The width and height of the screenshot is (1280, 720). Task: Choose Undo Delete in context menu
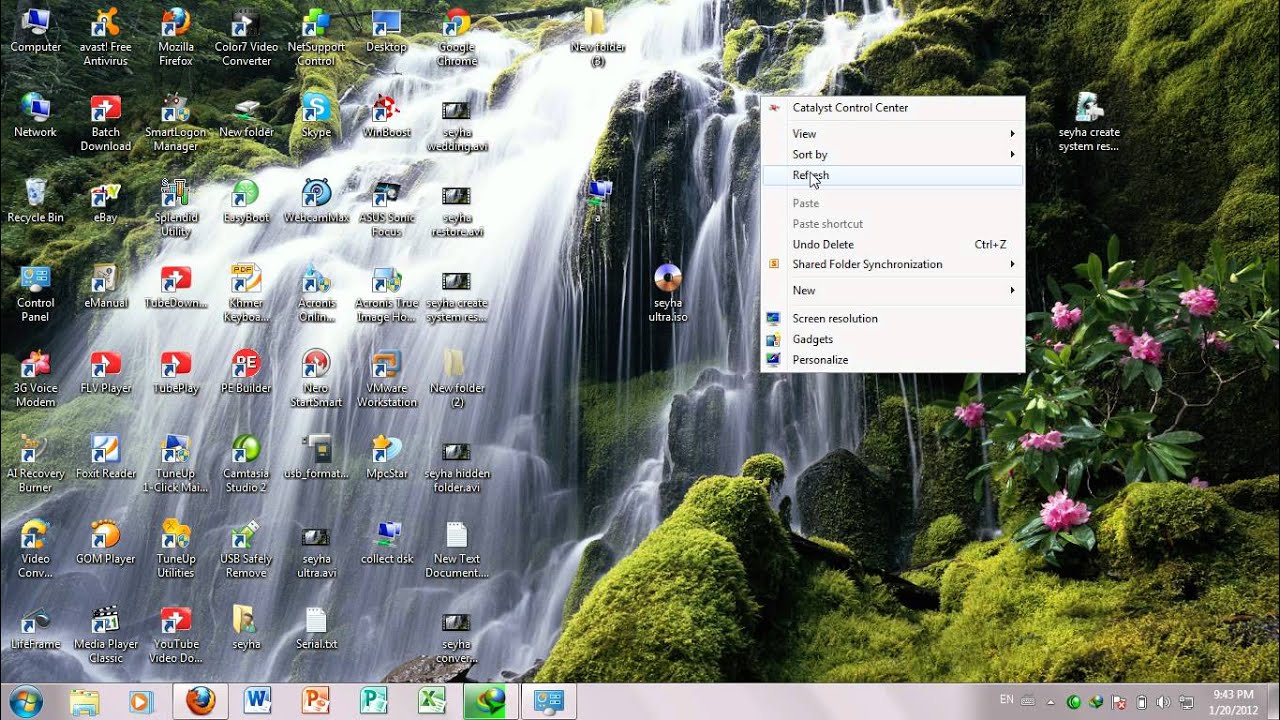(893, 245)
